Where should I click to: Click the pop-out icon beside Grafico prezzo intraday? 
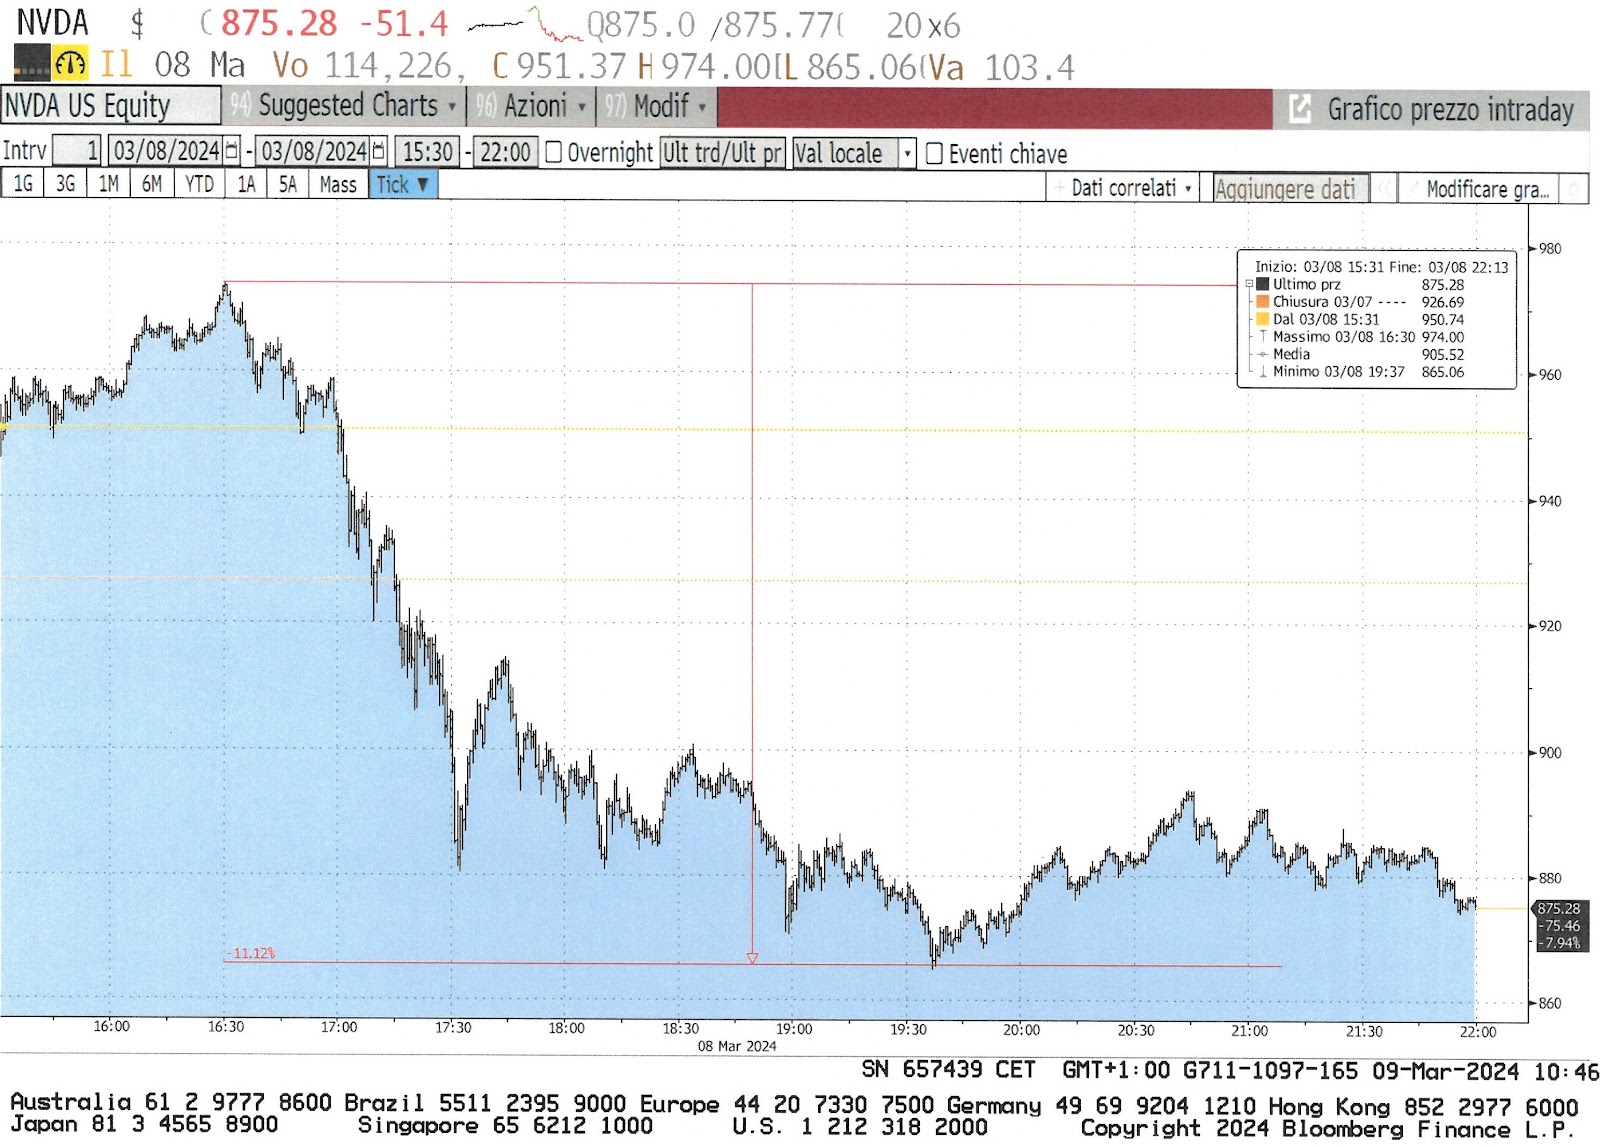(x=1299, y=109)
